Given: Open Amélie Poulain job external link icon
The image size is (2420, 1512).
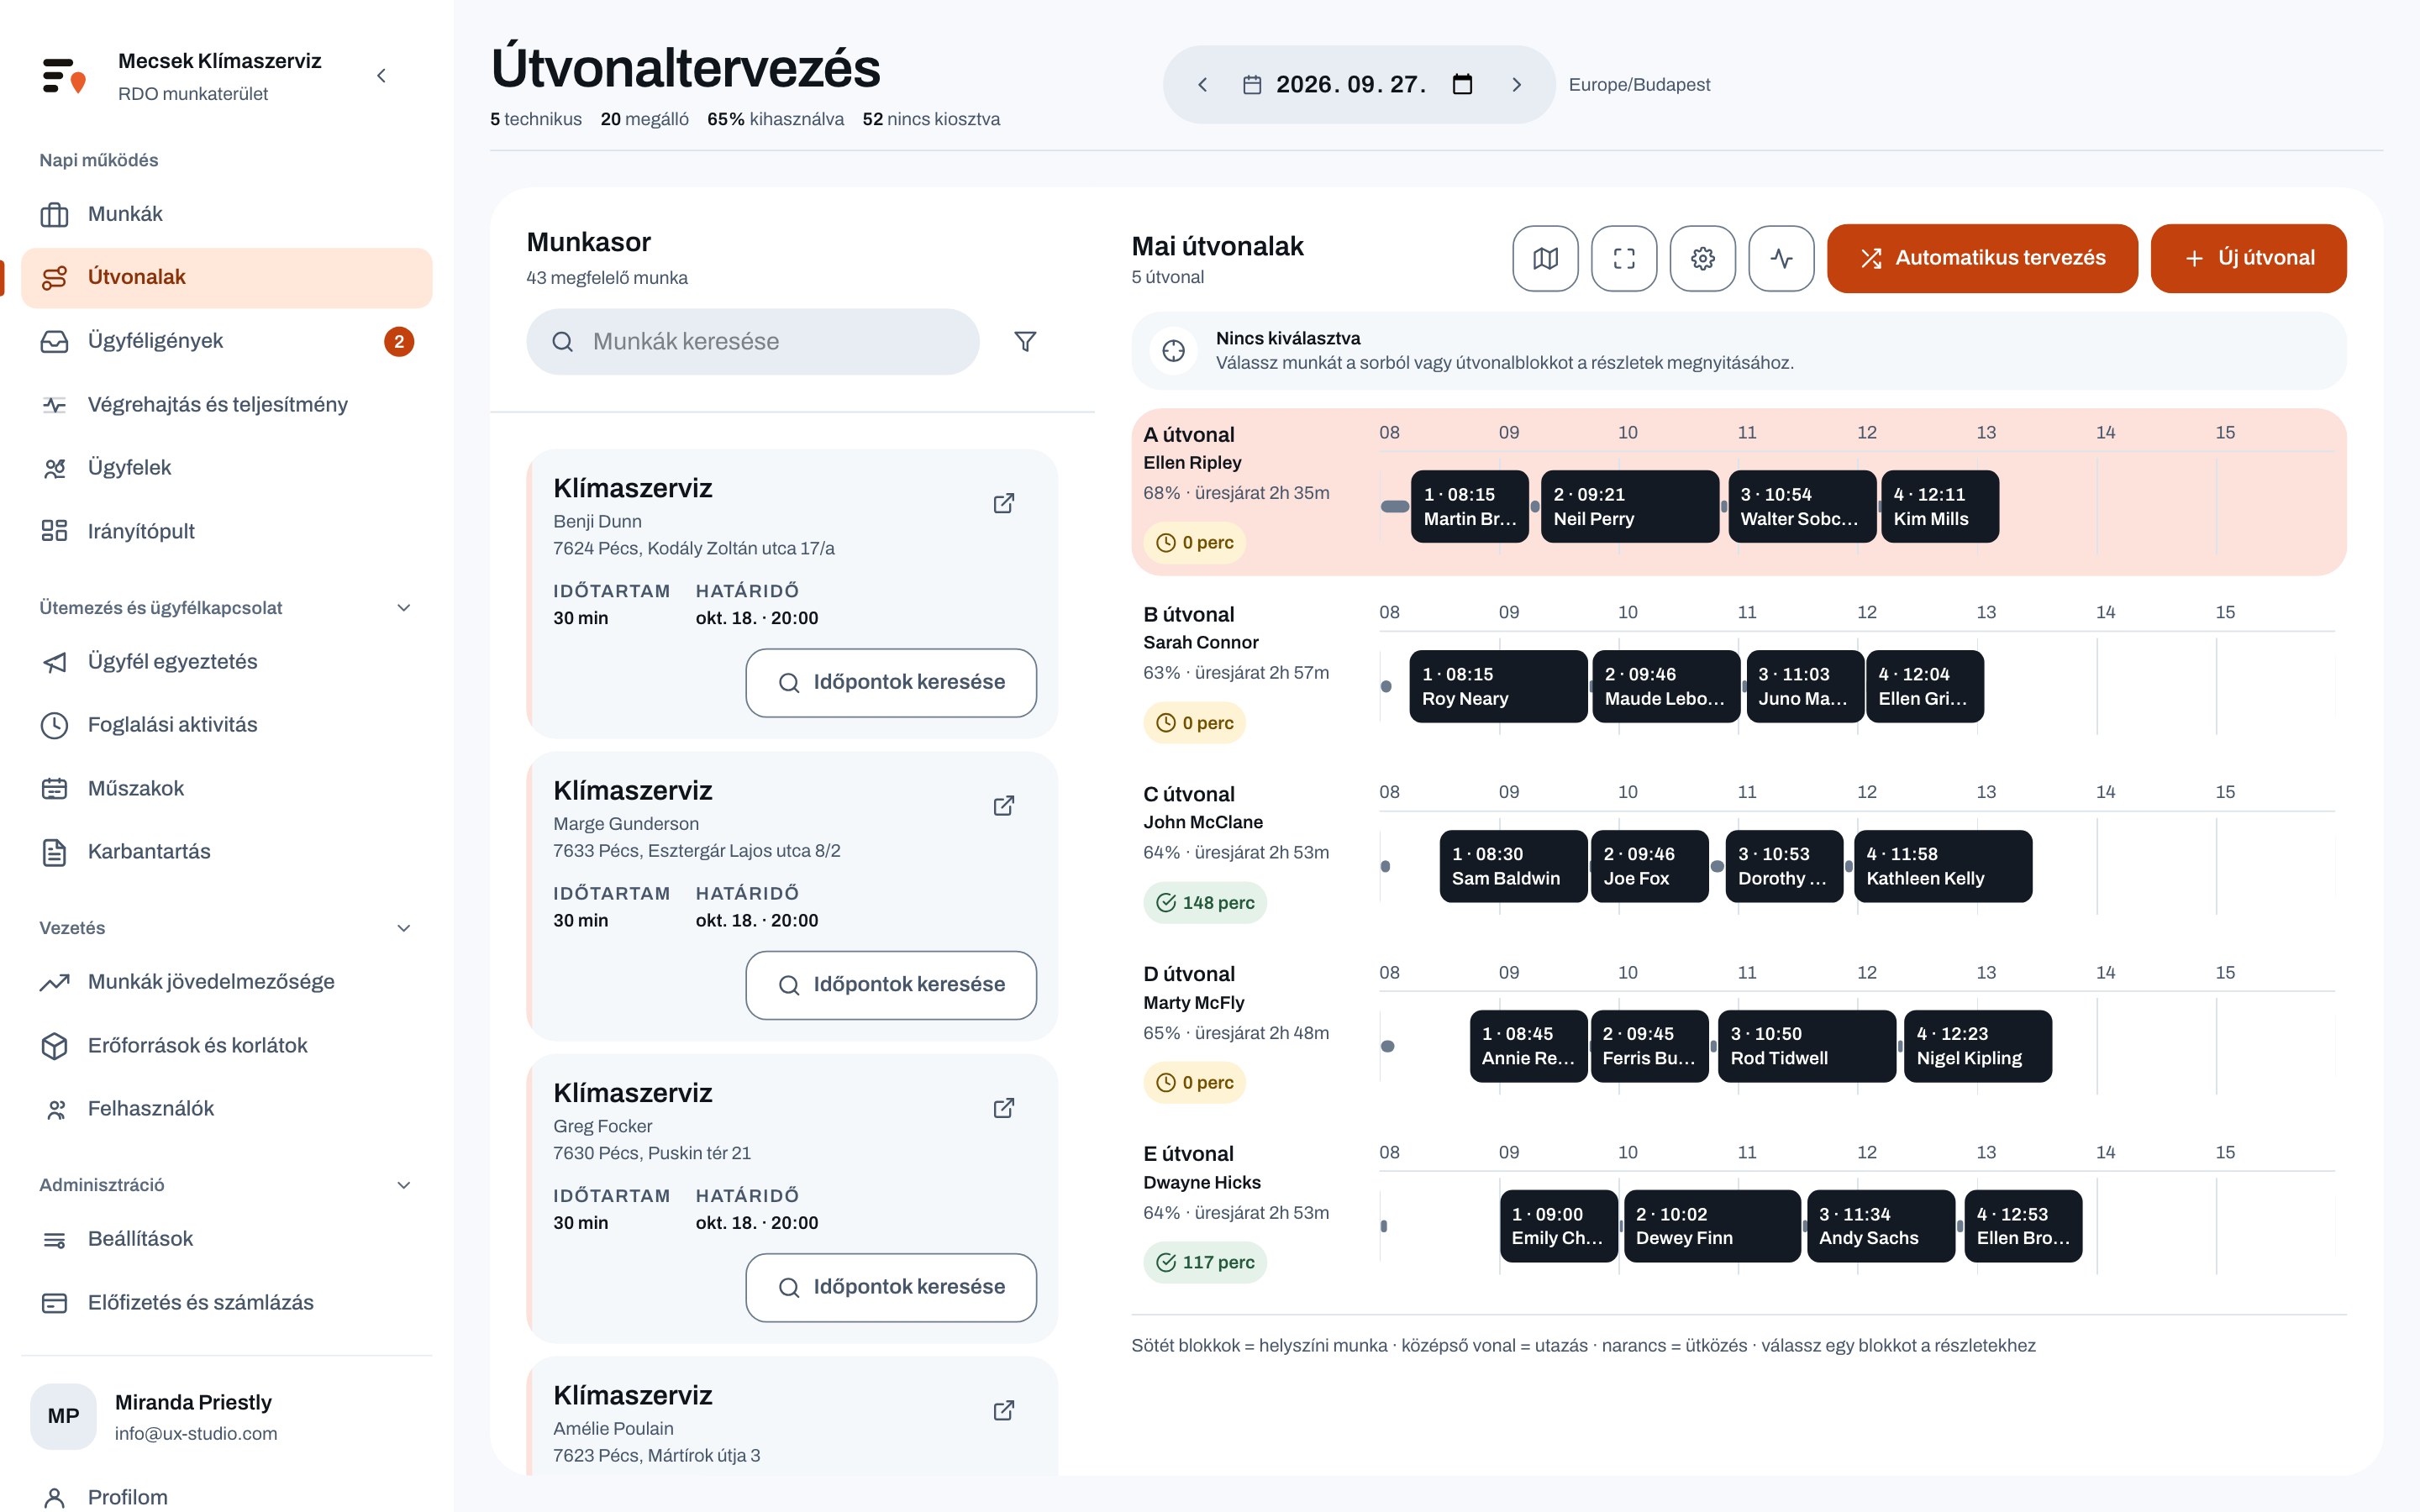Looking at the screenshot, I should pyautogui.click(x=1004, y=1410).
